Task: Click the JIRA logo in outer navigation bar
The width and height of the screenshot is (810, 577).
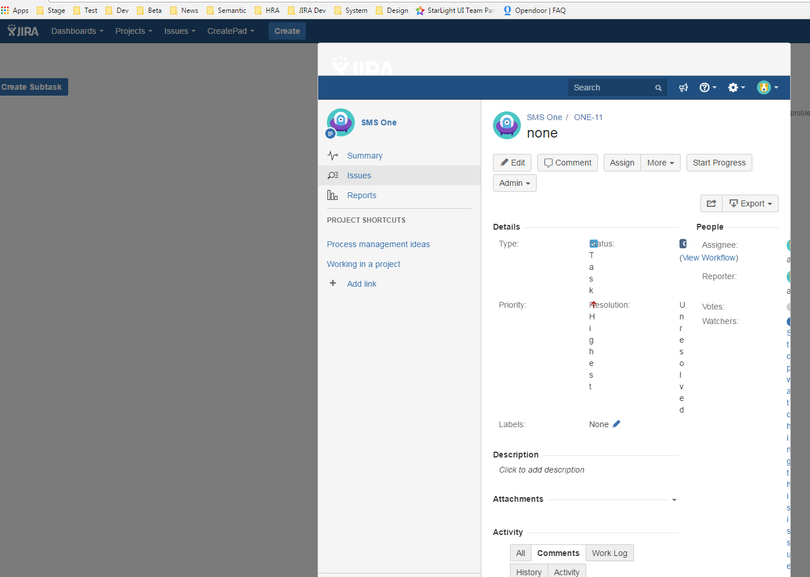Action: 23,31
